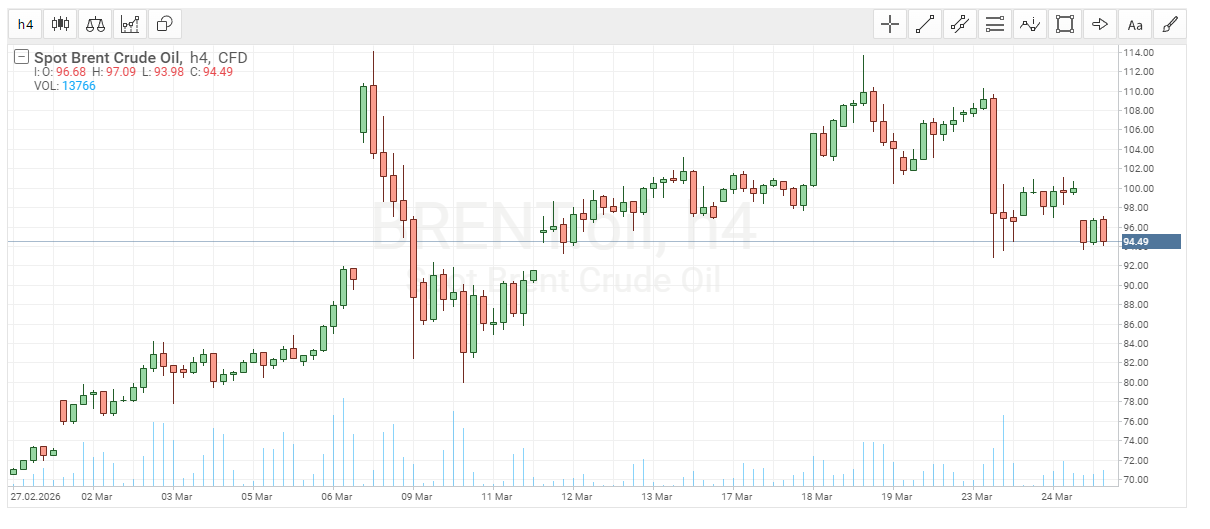This screenshot has height=529, width=1210.
Task: Open the h4 timeframe selector
Action: (25, 24)
